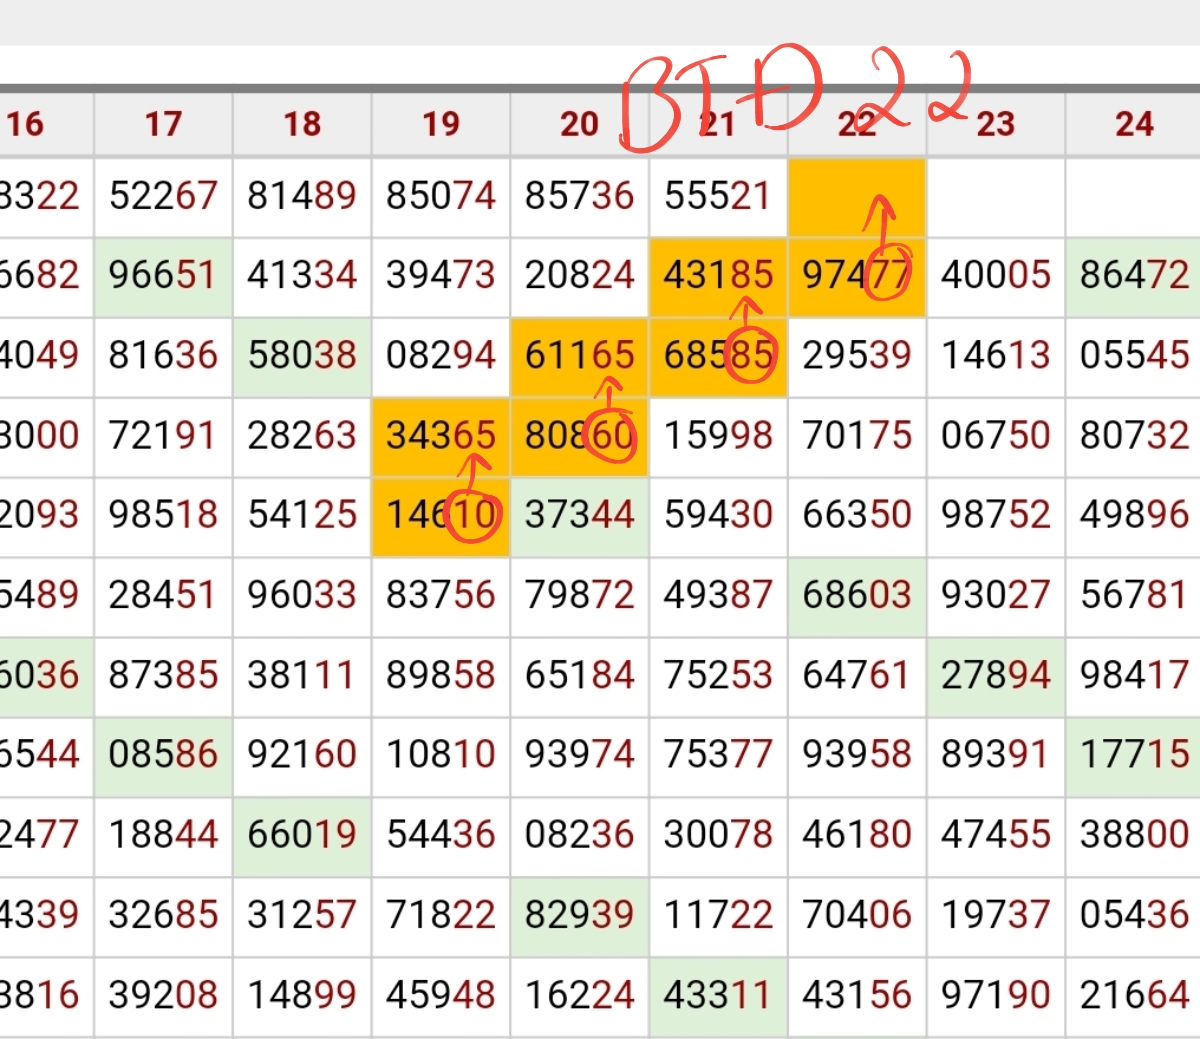Click the cell showing 52267
1200x1039 pixels.
pyautogui.click(x=163, y=196)
